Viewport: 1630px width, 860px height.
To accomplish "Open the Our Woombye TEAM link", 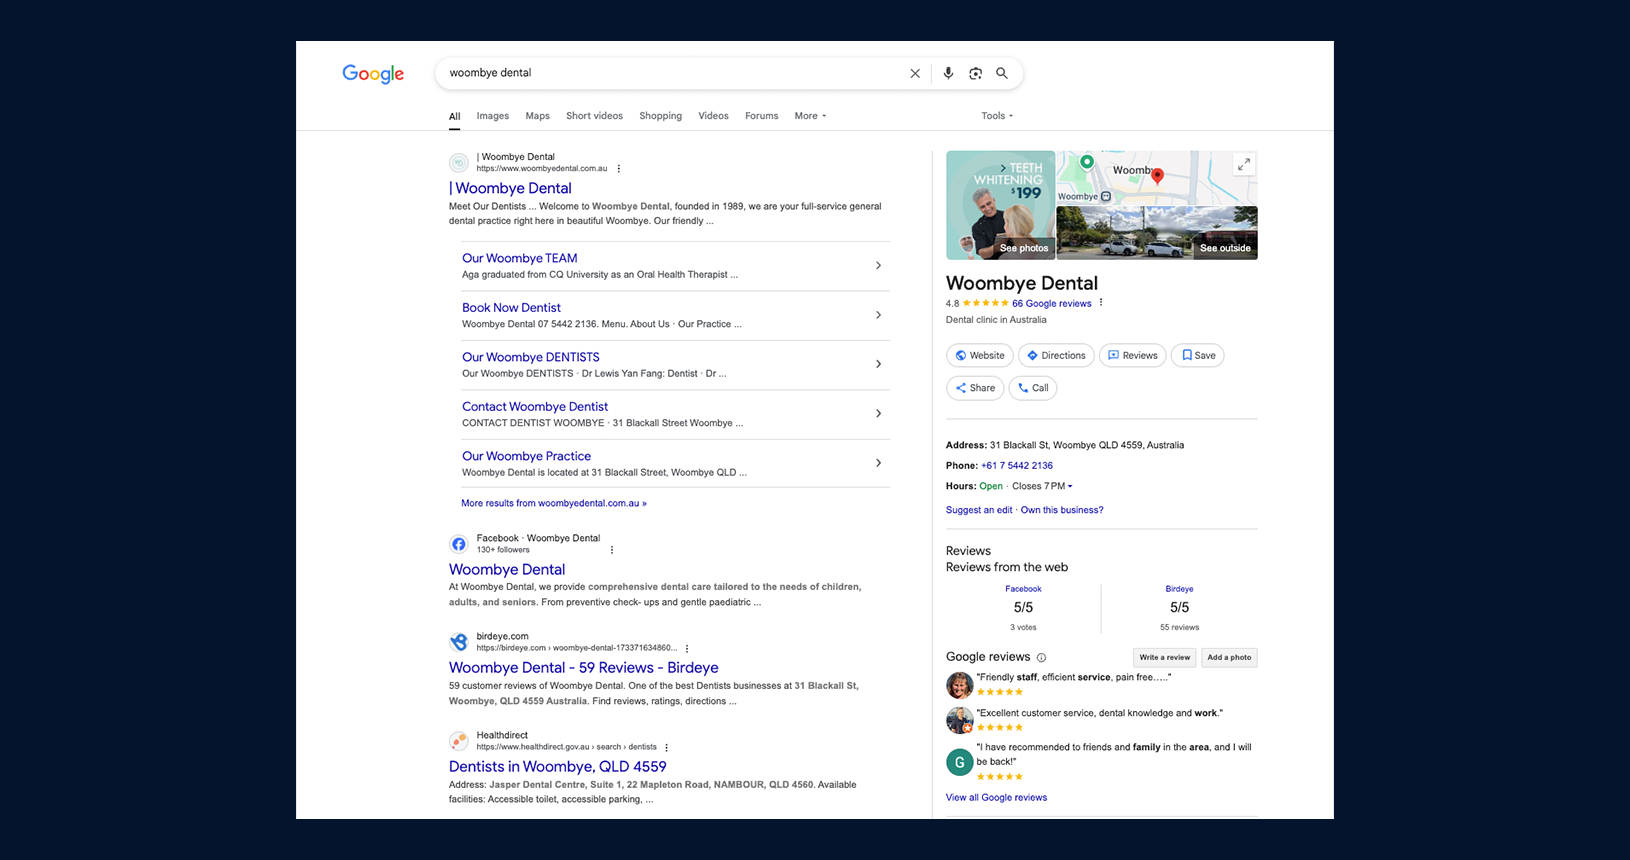I will (x=520, y=258).
